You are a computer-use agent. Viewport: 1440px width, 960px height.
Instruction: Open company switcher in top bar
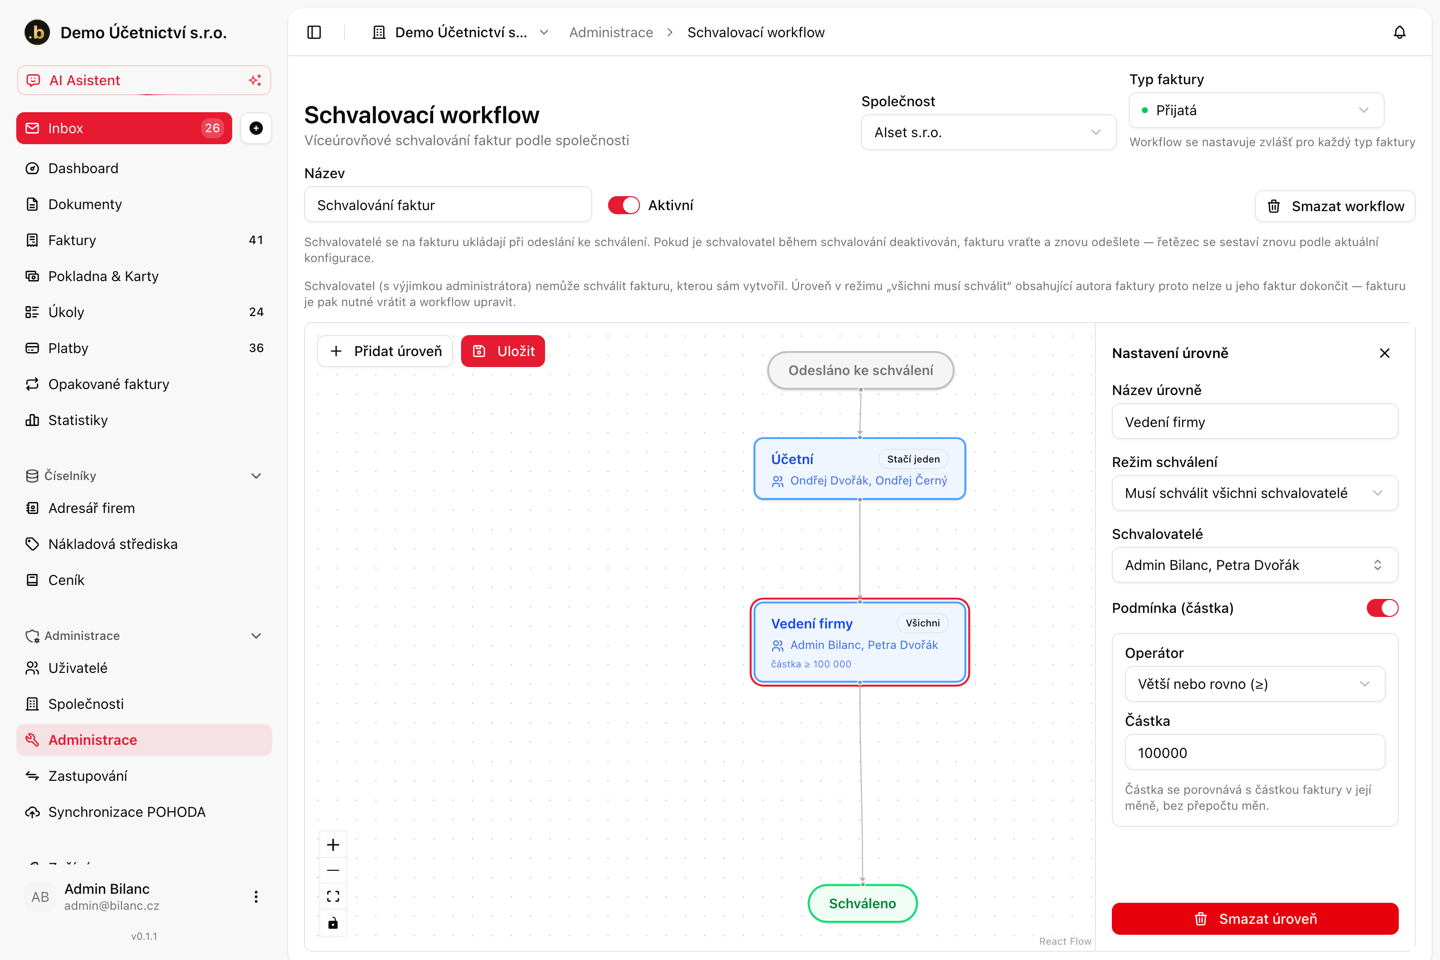click(x=460, y=32)
